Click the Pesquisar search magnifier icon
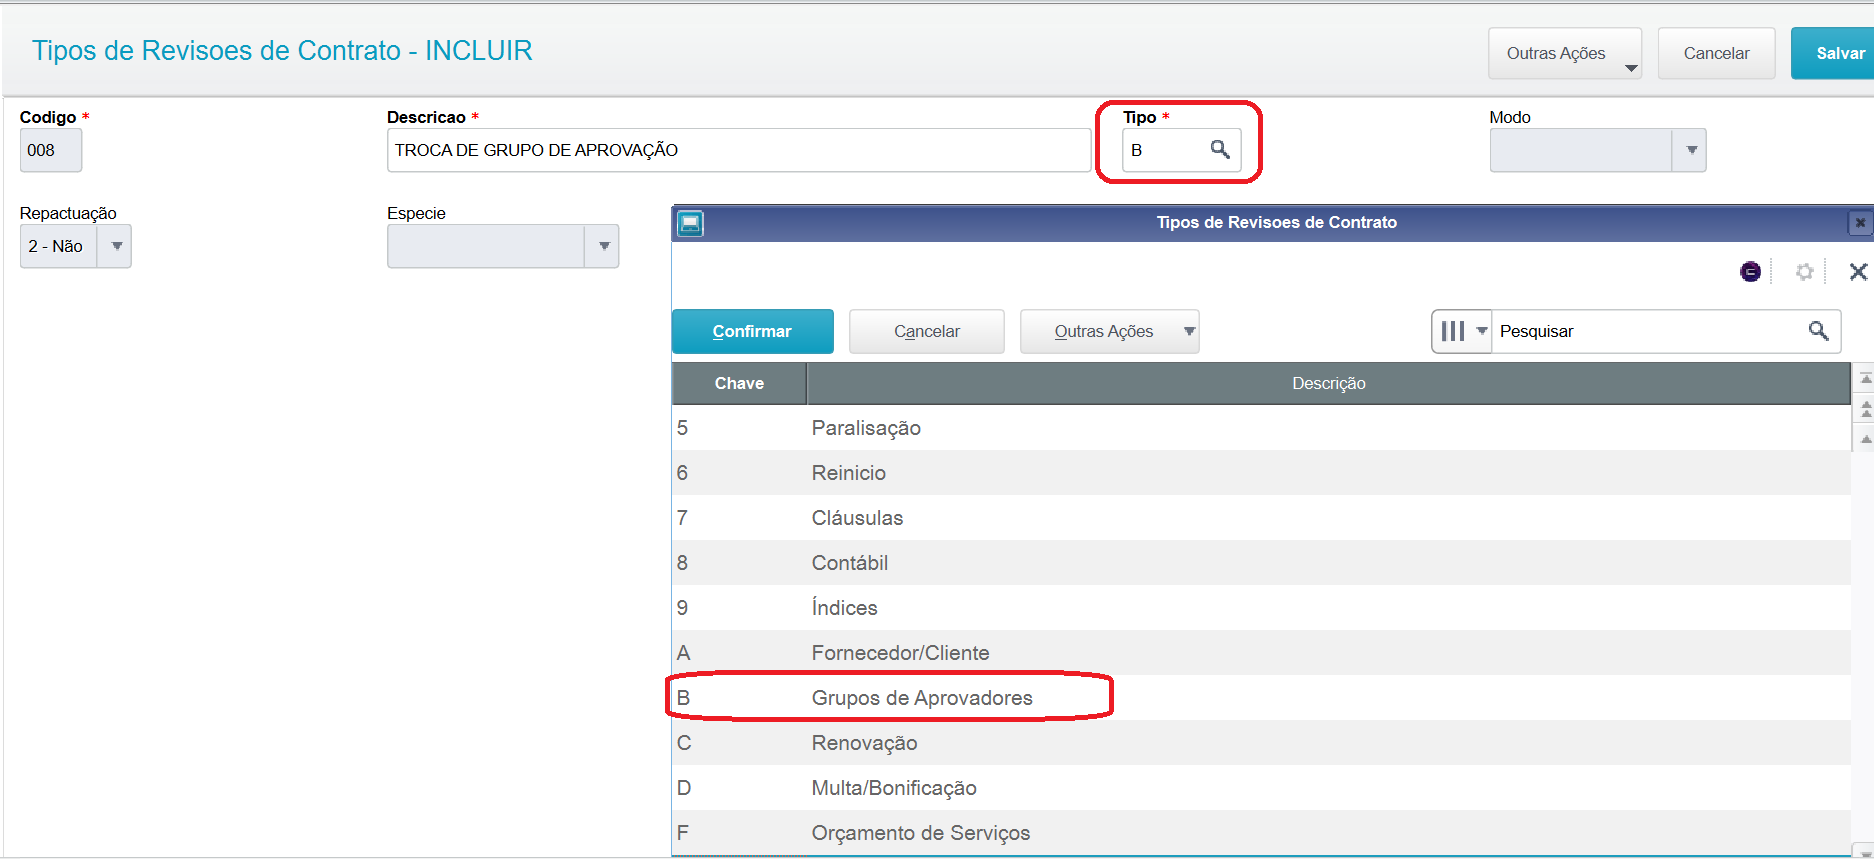 click(x=1818, y=331)
